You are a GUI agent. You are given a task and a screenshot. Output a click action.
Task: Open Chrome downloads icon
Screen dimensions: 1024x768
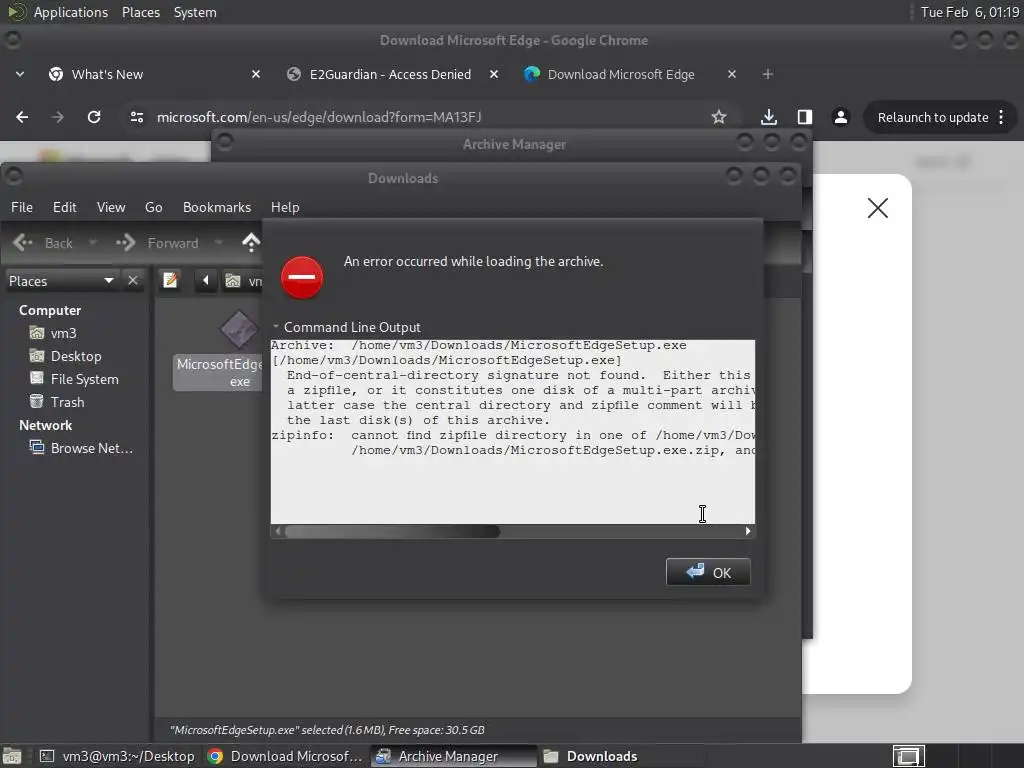pyautogui.click(x=769, y=117)
